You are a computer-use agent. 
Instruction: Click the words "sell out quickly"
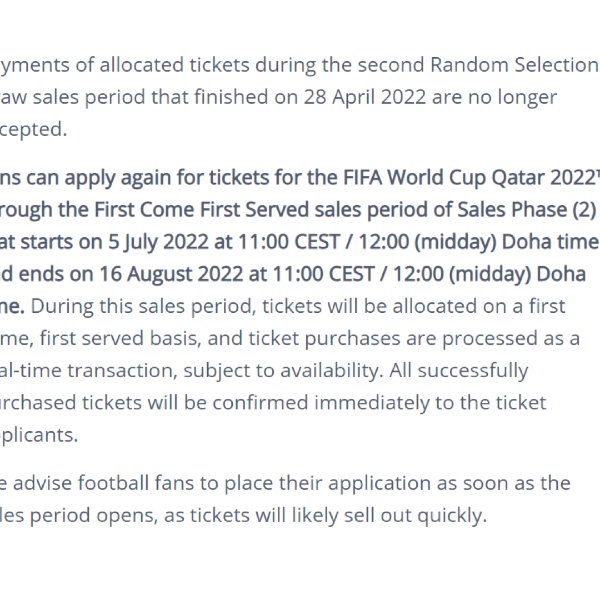point(416,515)
